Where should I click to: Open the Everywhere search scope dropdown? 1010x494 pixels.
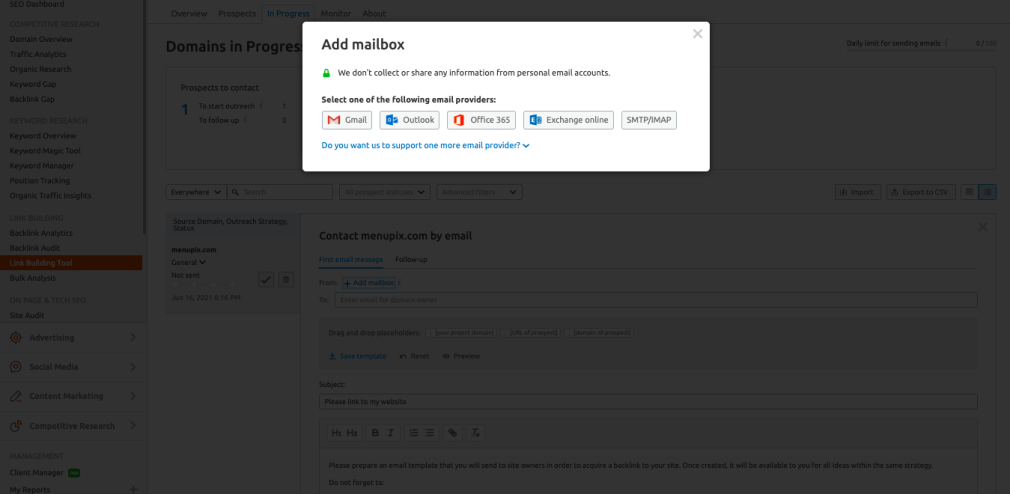tap(195, 191)
